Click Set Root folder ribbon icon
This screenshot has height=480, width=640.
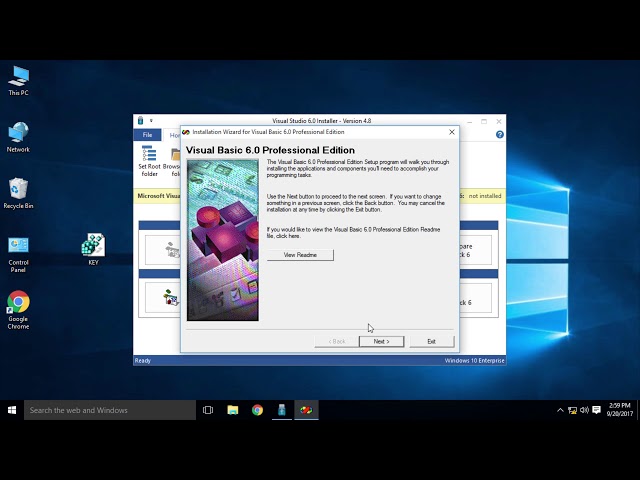pyautogui.click(x=149, y=161)
